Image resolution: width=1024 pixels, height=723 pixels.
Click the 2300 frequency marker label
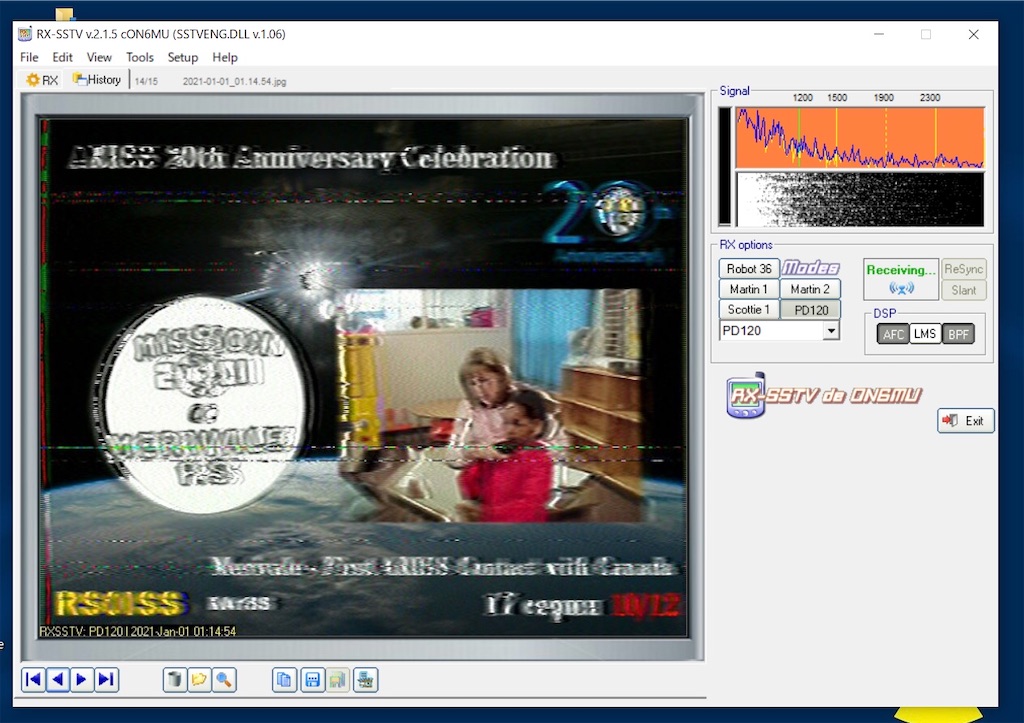point(930,97)
